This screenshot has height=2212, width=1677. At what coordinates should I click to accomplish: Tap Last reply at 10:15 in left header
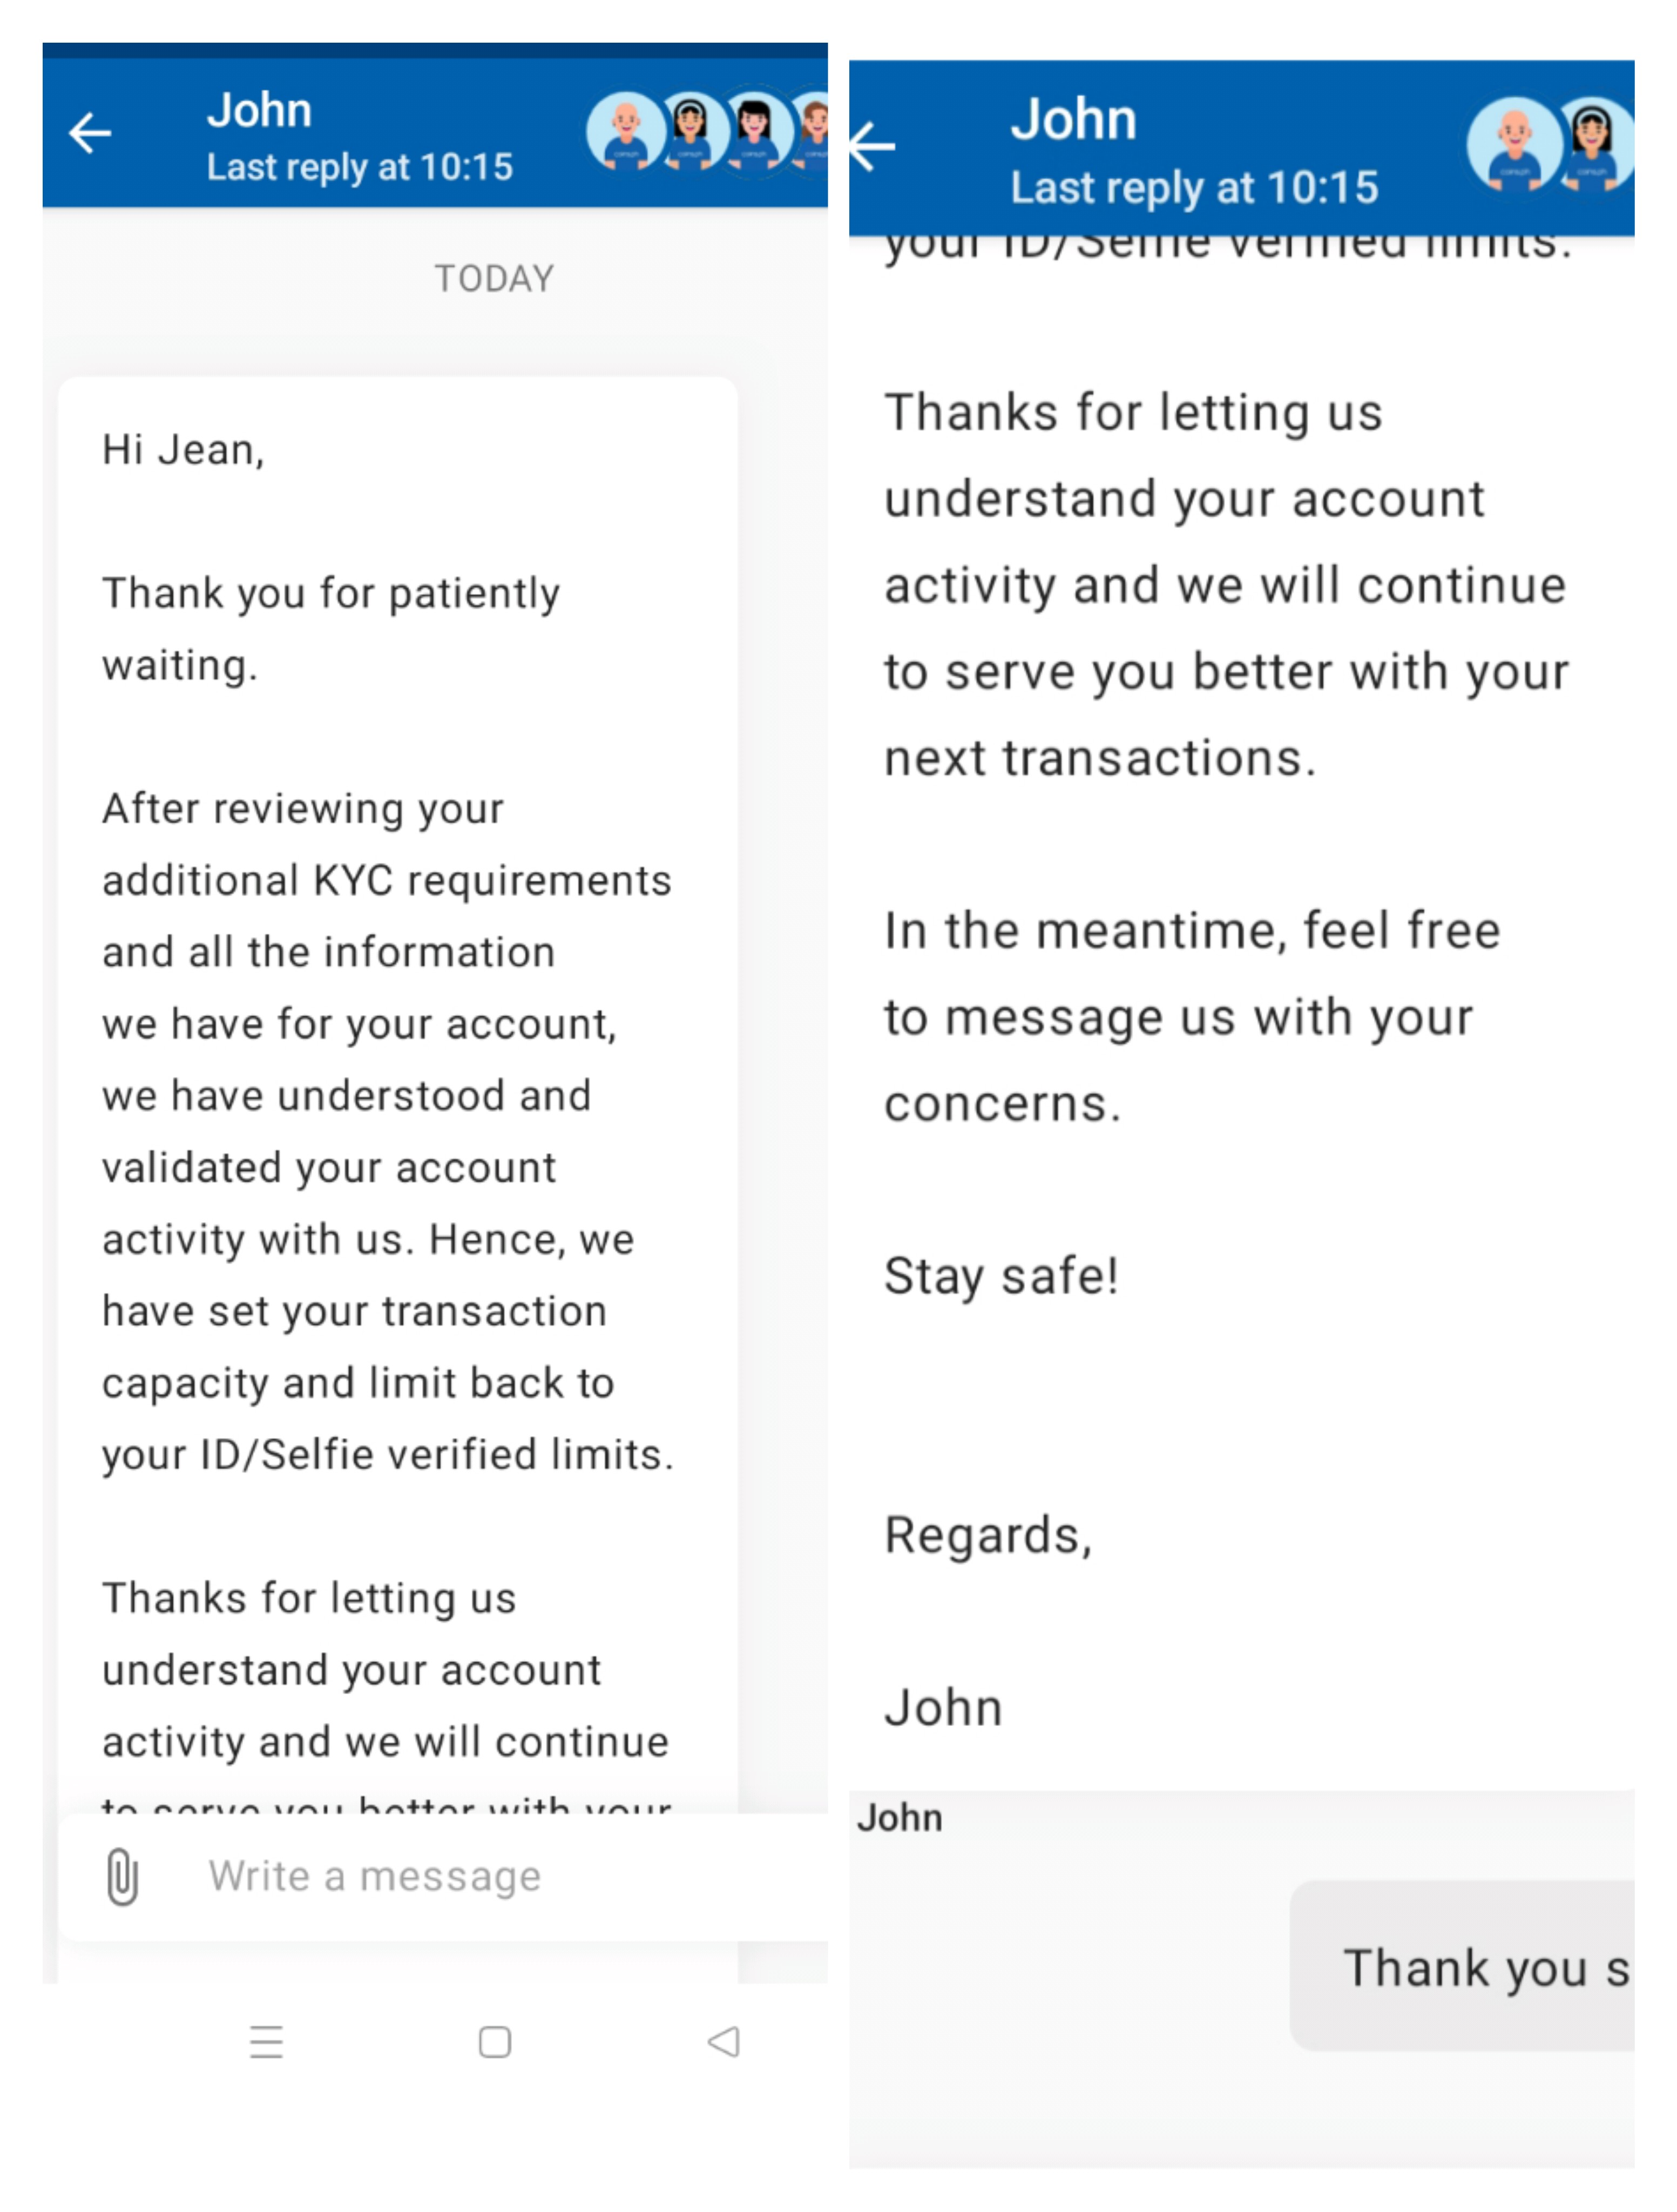pyautogui.click(x=359, y=167)
